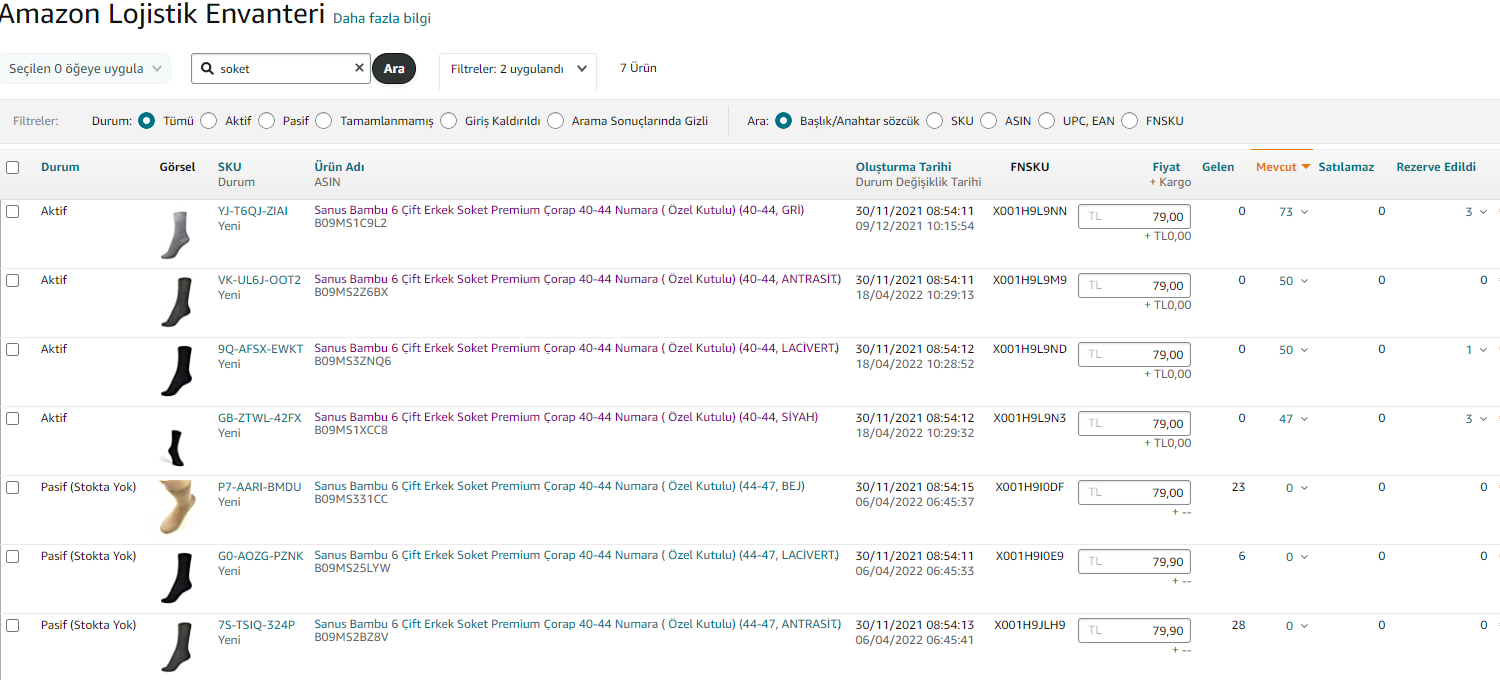The height and width of the screenshot is (680, 1500).
Task: Click the Ara search button
Action: (x=394, y=69)
